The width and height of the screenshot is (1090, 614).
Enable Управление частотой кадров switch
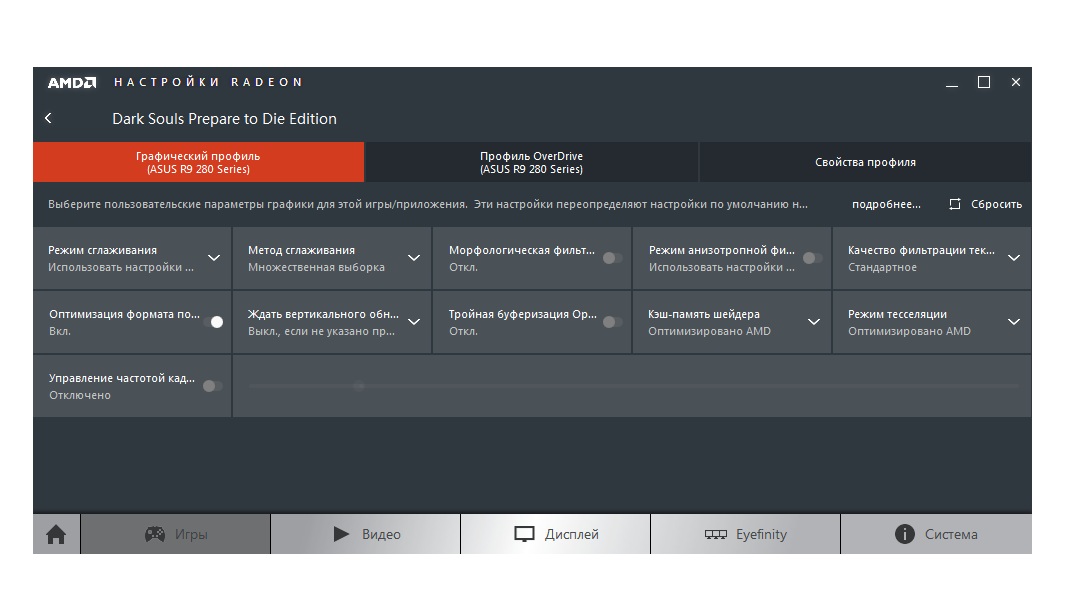(213, 386)
